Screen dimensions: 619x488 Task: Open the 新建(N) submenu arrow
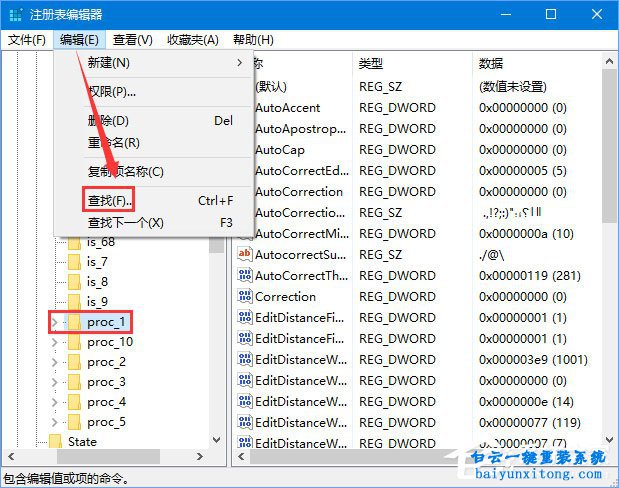240,62
